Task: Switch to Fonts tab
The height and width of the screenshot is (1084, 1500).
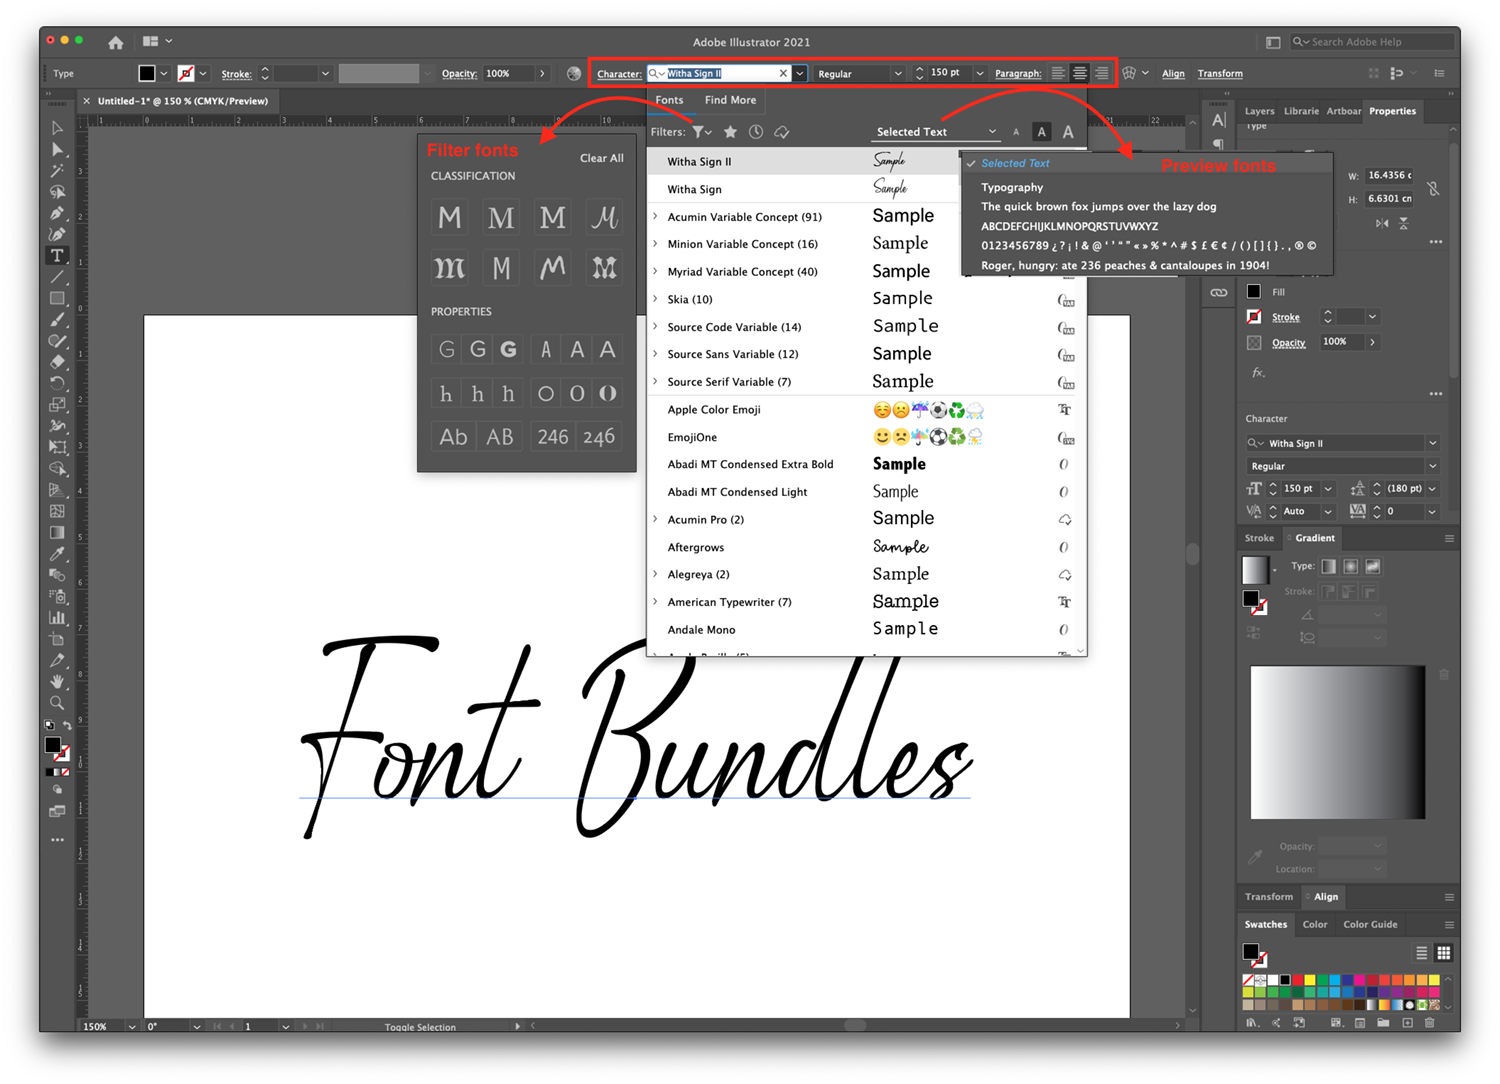Action: [x=669, y=100]
